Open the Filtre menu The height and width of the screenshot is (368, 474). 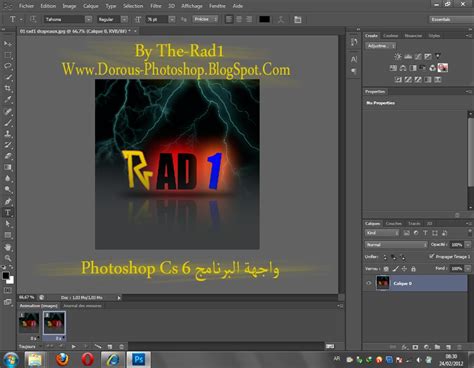(156, 6)
